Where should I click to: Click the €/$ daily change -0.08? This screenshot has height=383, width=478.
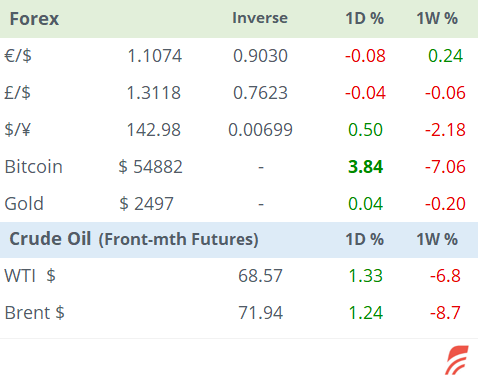pos(365,56)
